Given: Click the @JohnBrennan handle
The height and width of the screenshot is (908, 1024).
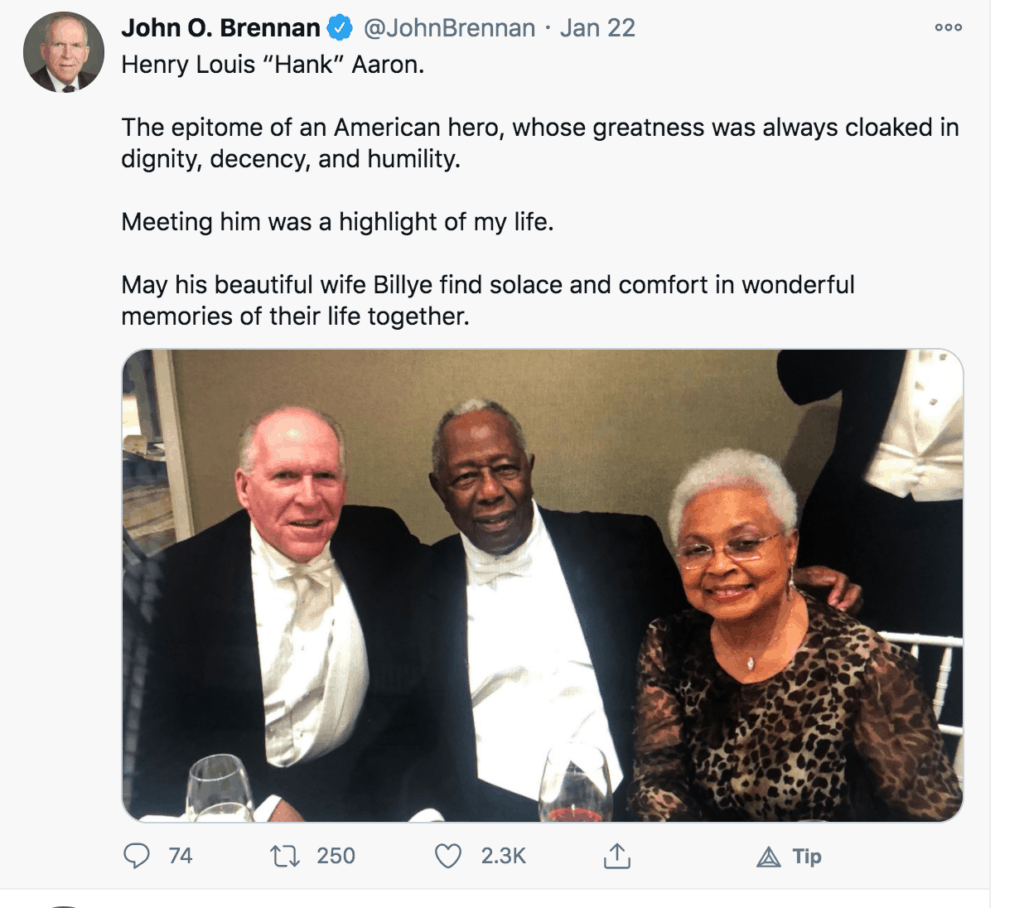Looking at the screenshot, I should pos(449,28).
